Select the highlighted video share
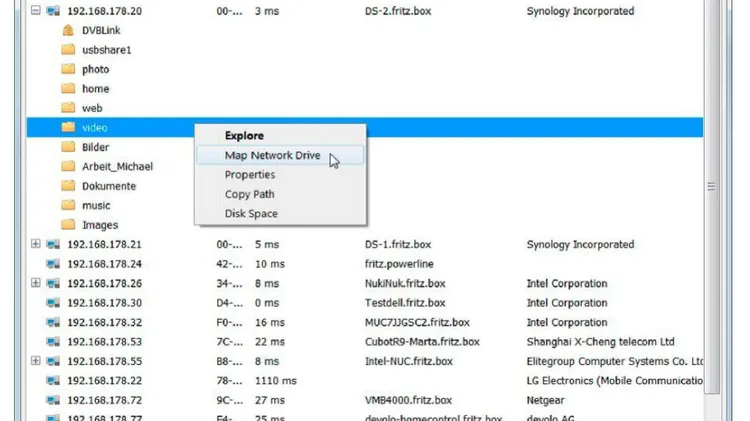This screenshot has height=421, width=750. (x=94, y=128)
